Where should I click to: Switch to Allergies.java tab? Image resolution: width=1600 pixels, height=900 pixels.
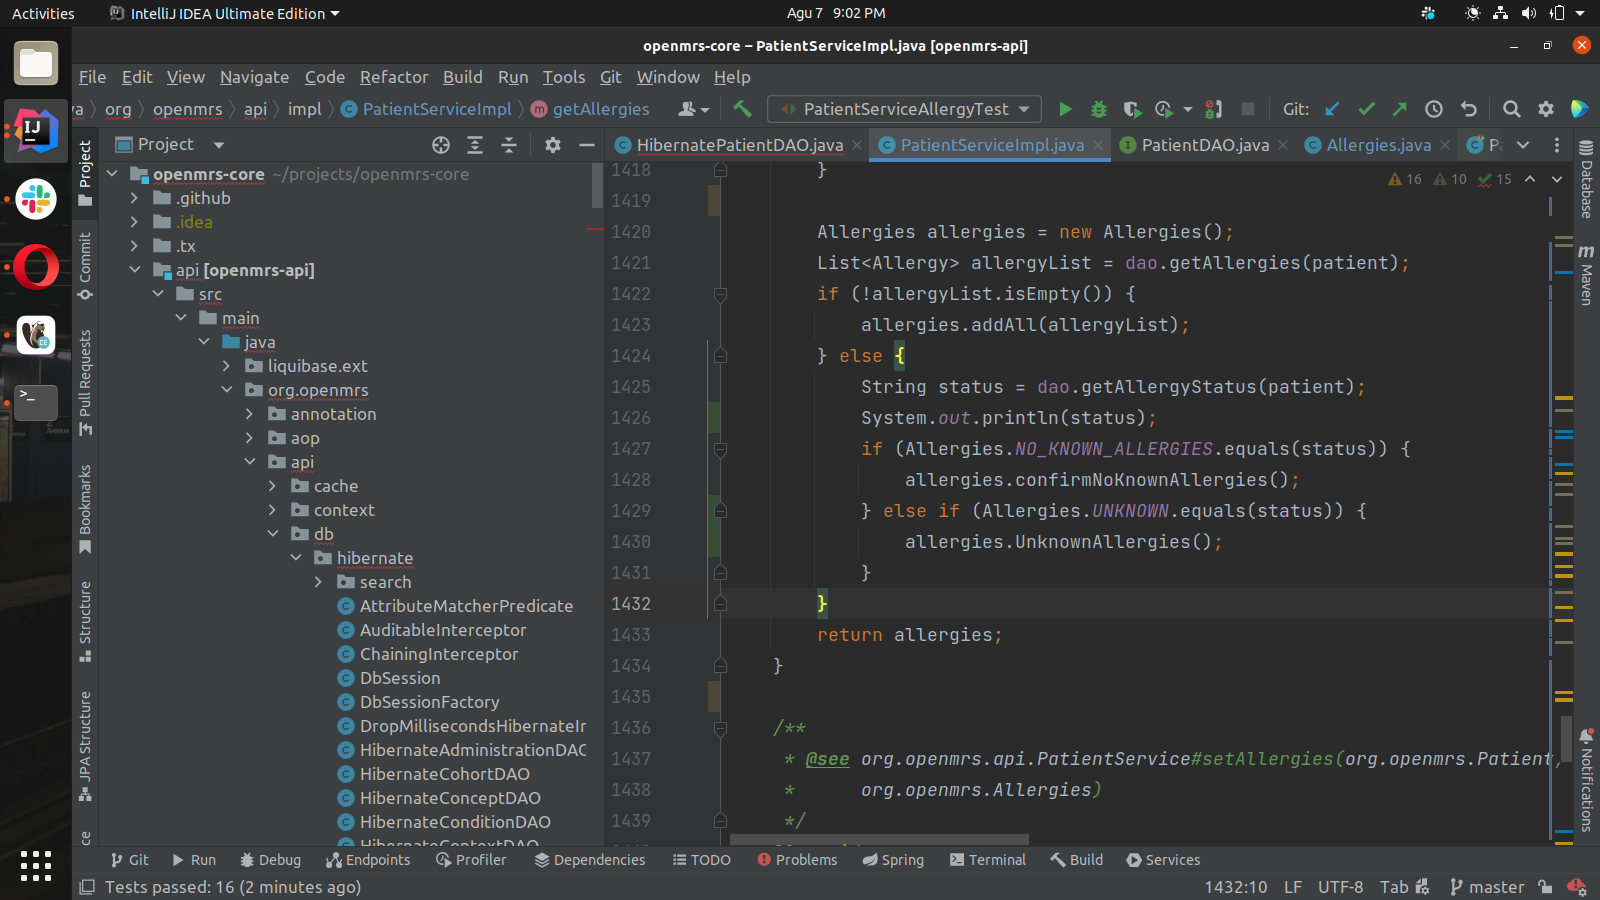1378,145
